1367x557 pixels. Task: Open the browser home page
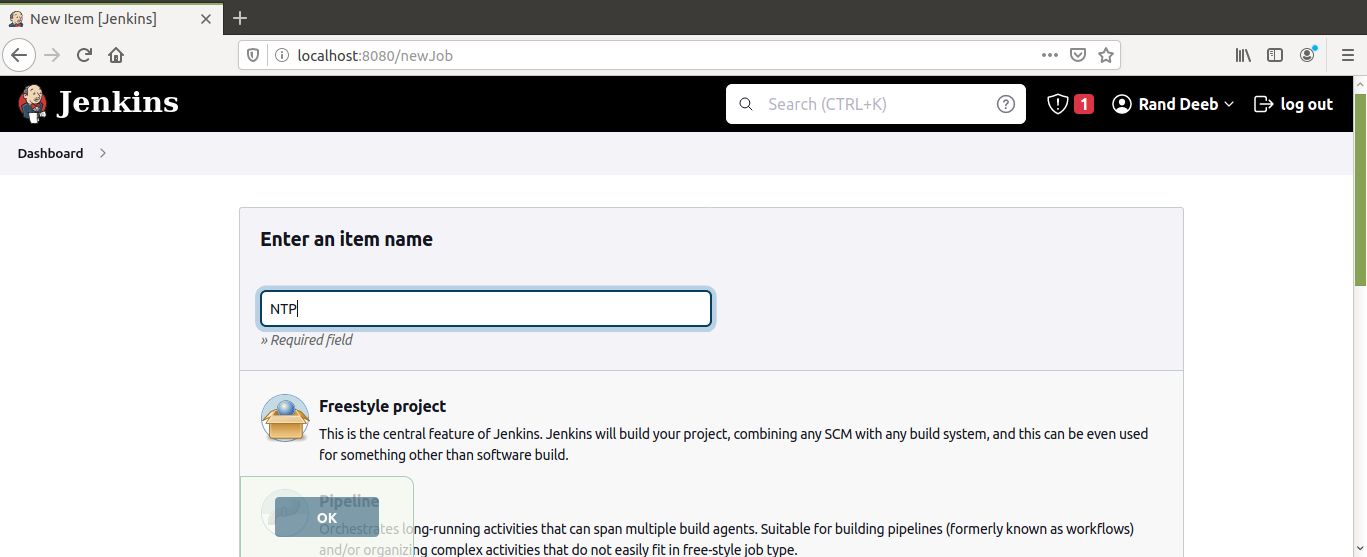116,55
